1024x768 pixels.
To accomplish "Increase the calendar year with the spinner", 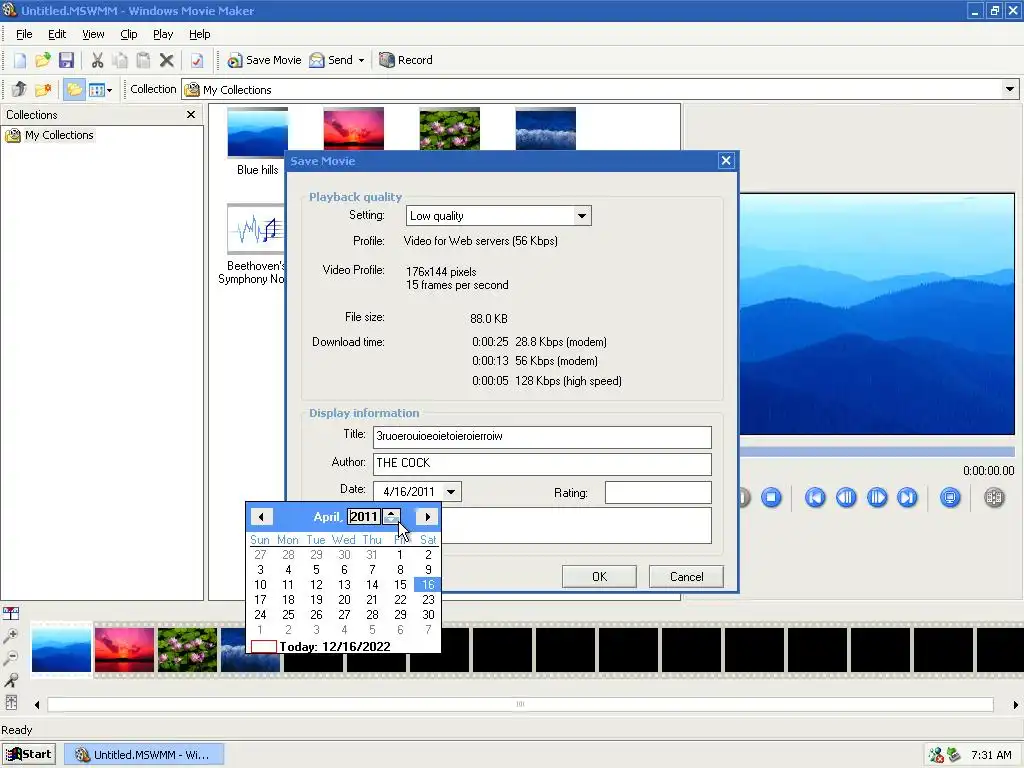I will tap(391, 513).
